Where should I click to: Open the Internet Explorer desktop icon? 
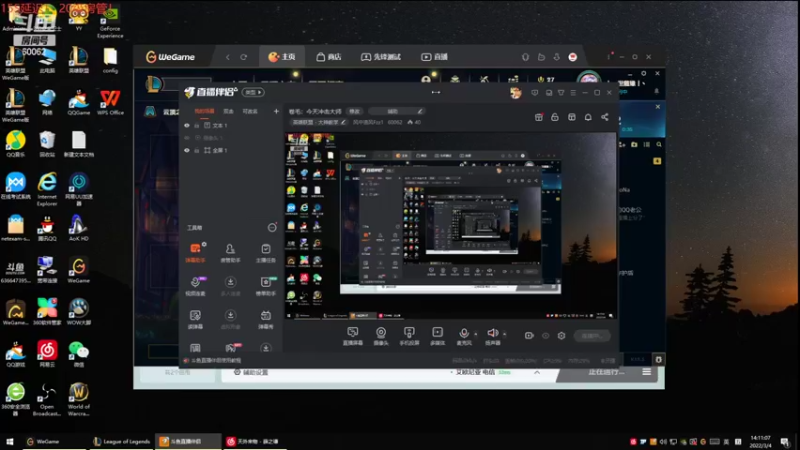click(47, 189)
